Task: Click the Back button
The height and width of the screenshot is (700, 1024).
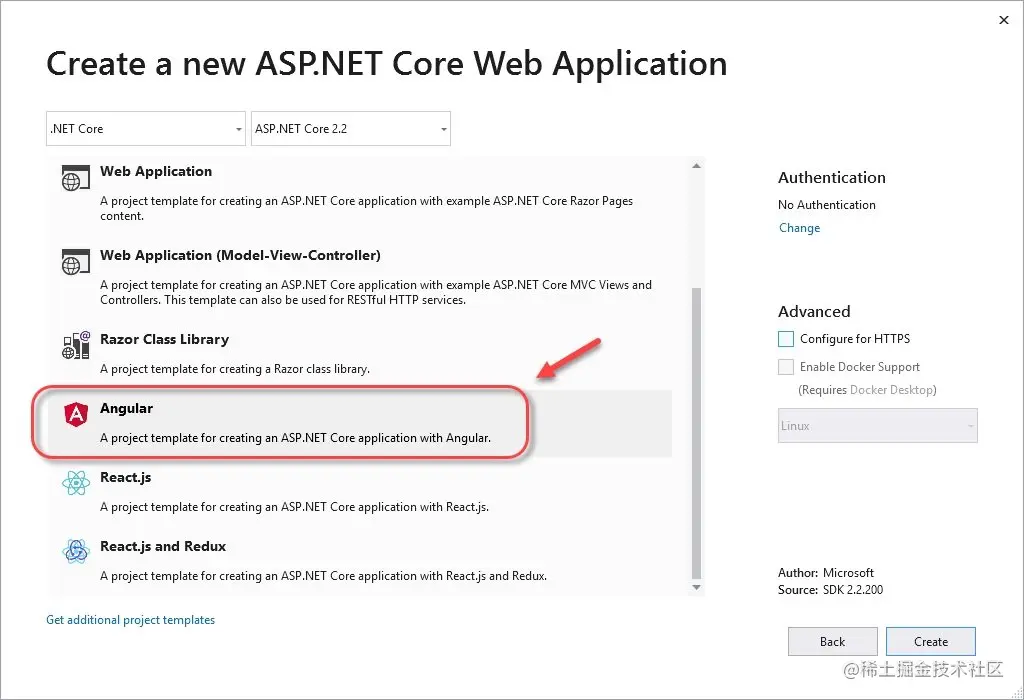Action: point(833,642)
